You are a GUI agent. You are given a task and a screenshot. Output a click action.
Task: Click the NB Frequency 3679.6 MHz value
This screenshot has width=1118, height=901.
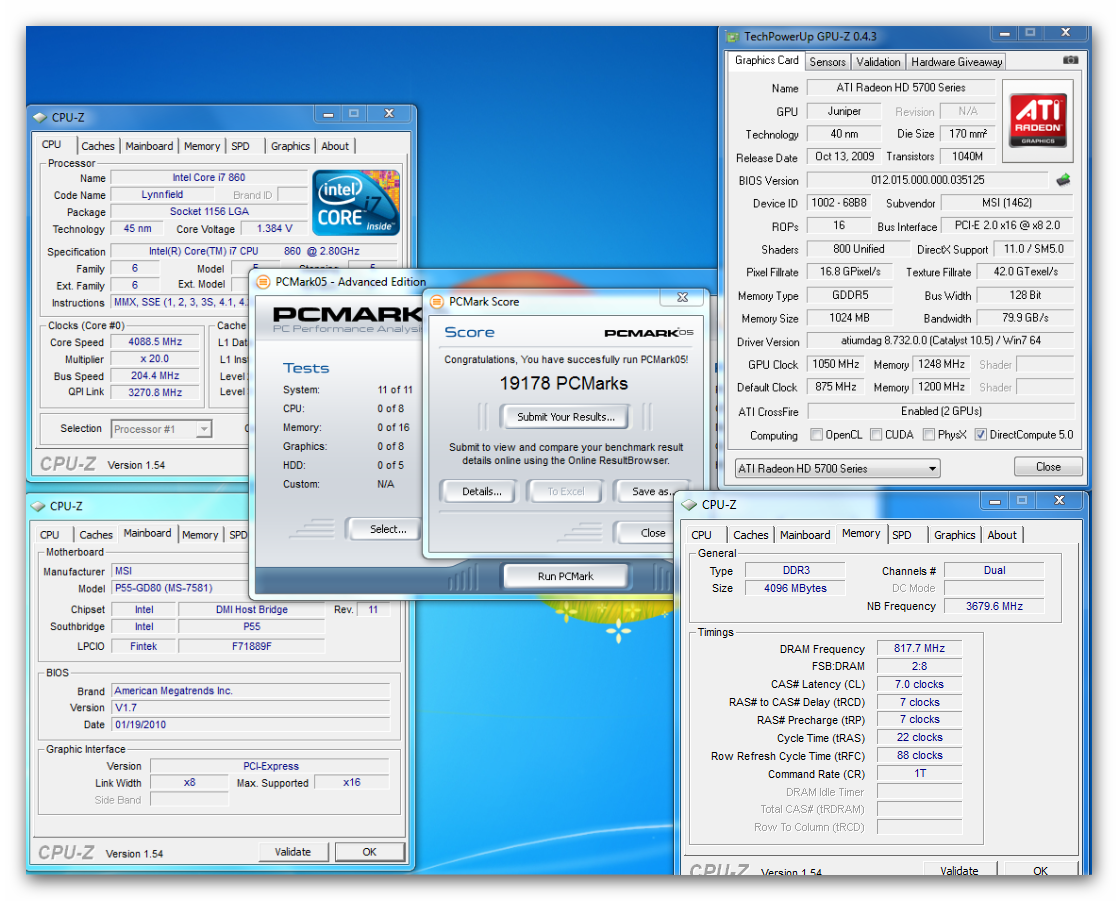994,606
